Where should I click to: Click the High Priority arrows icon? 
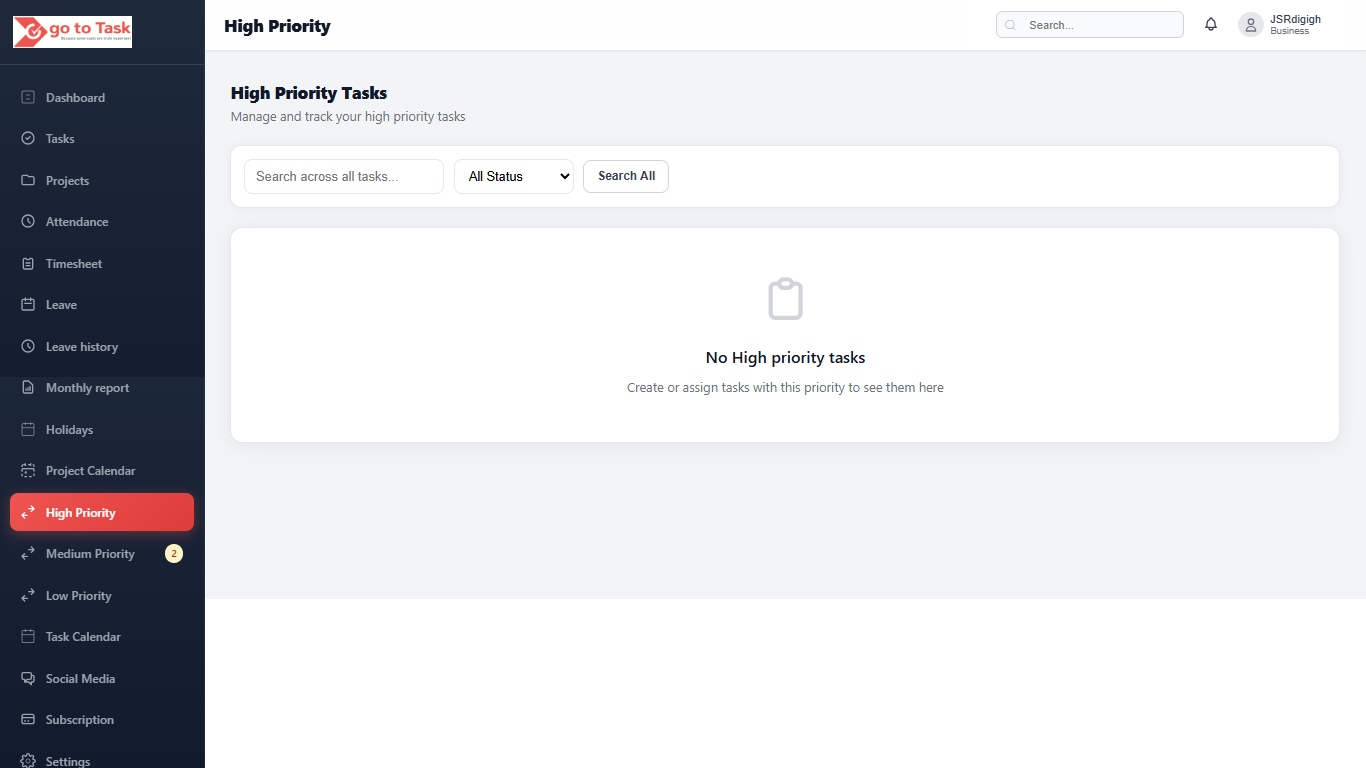point(28,512)
